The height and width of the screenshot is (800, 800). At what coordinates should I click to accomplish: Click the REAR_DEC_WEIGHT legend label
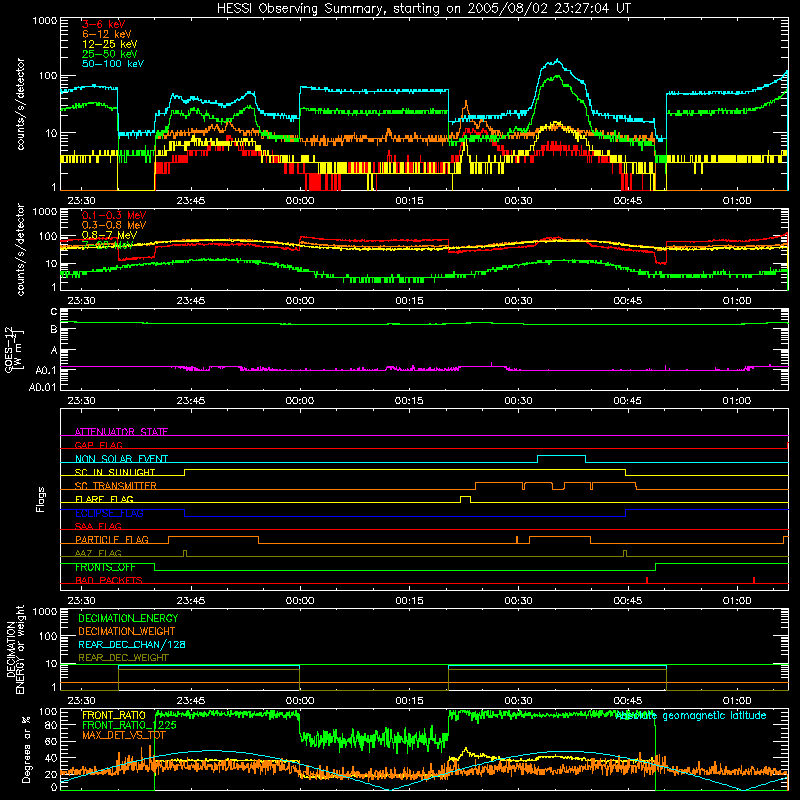click(123, 658)
